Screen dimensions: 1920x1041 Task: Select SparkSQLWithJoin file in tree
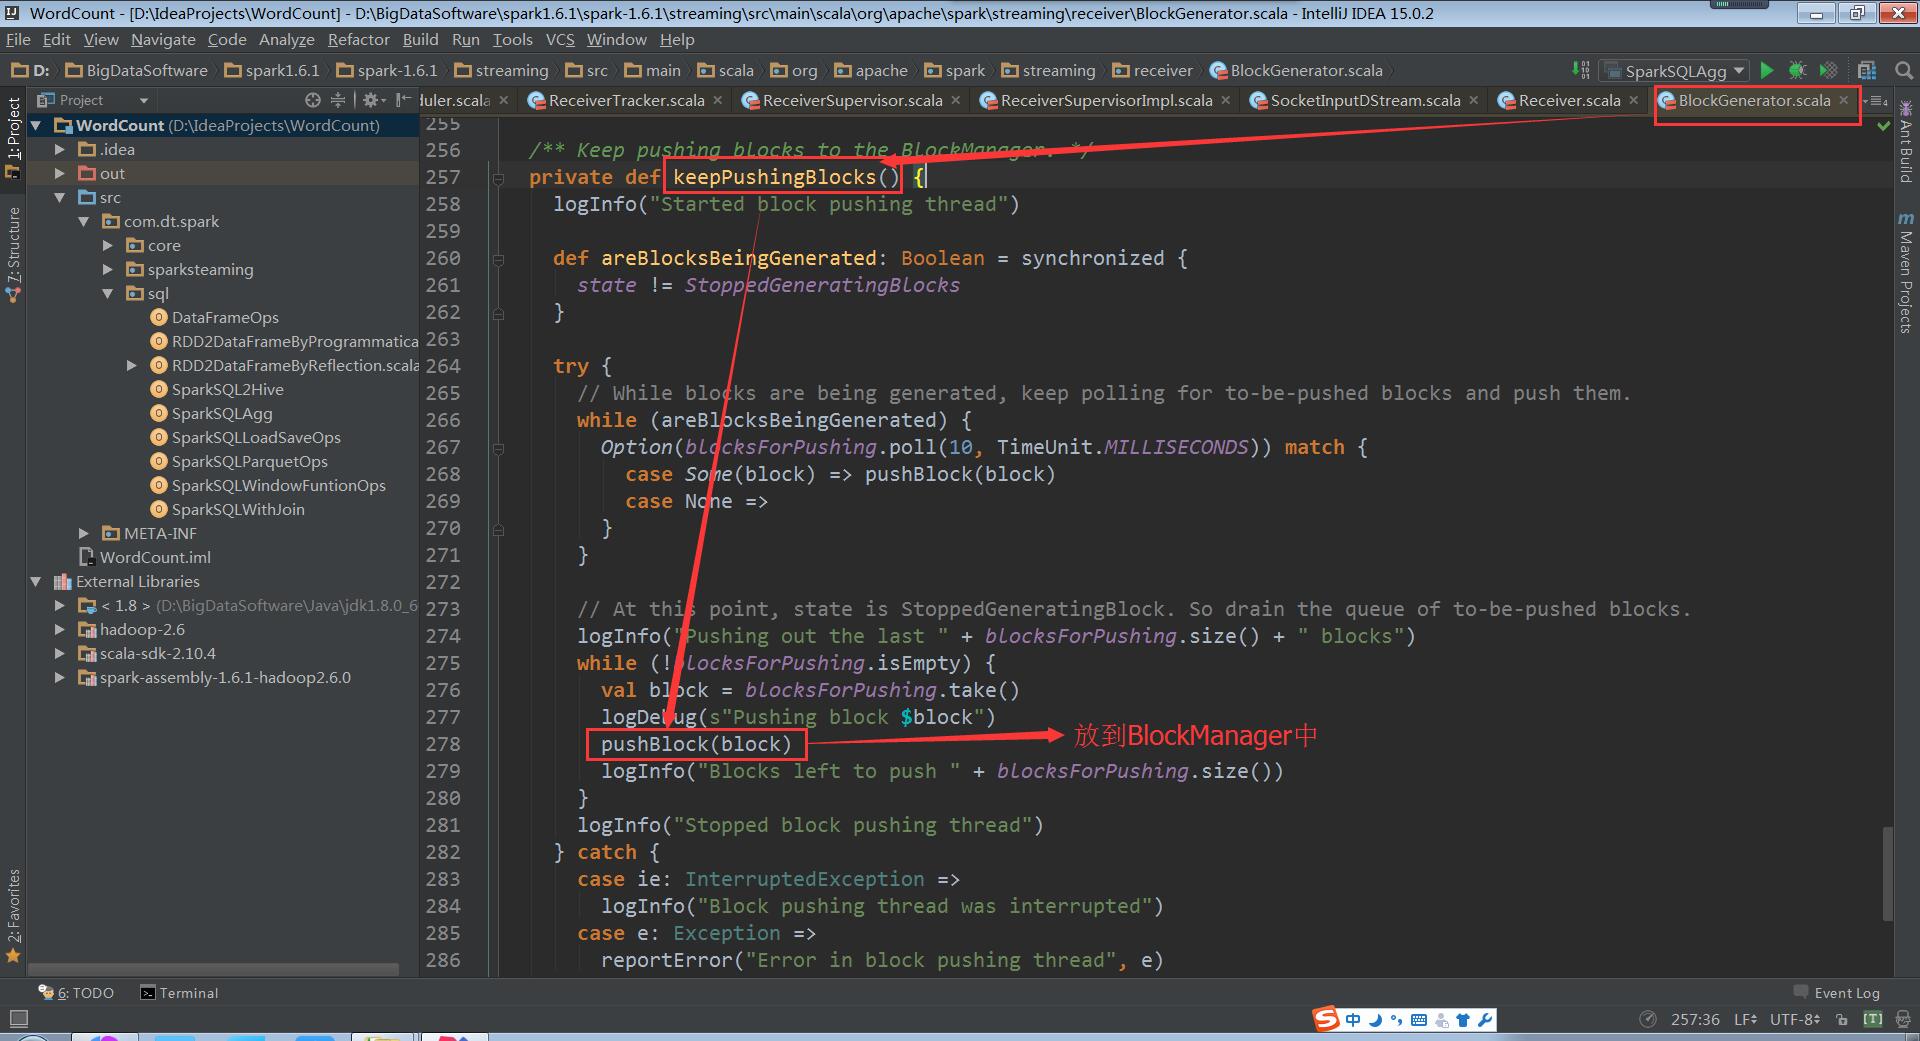point(238,509)
